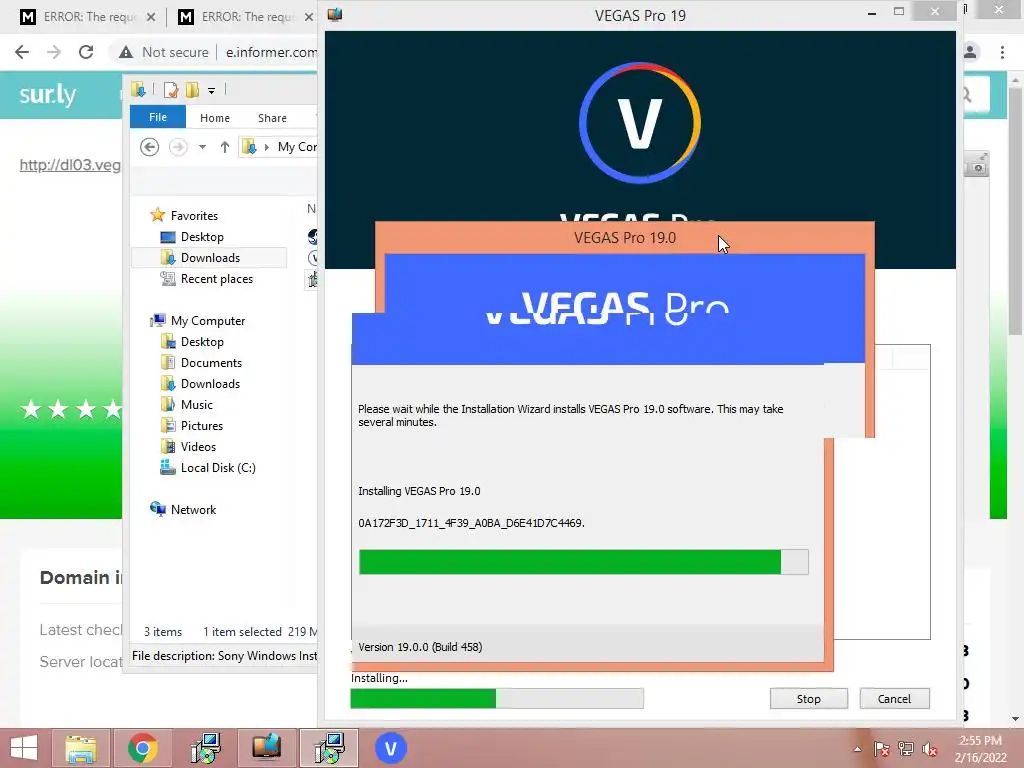Viewport: 1024px width, 768px height.
Task: Open recent locations dropdown in Explorer
Action: click(x=202, y=147)
